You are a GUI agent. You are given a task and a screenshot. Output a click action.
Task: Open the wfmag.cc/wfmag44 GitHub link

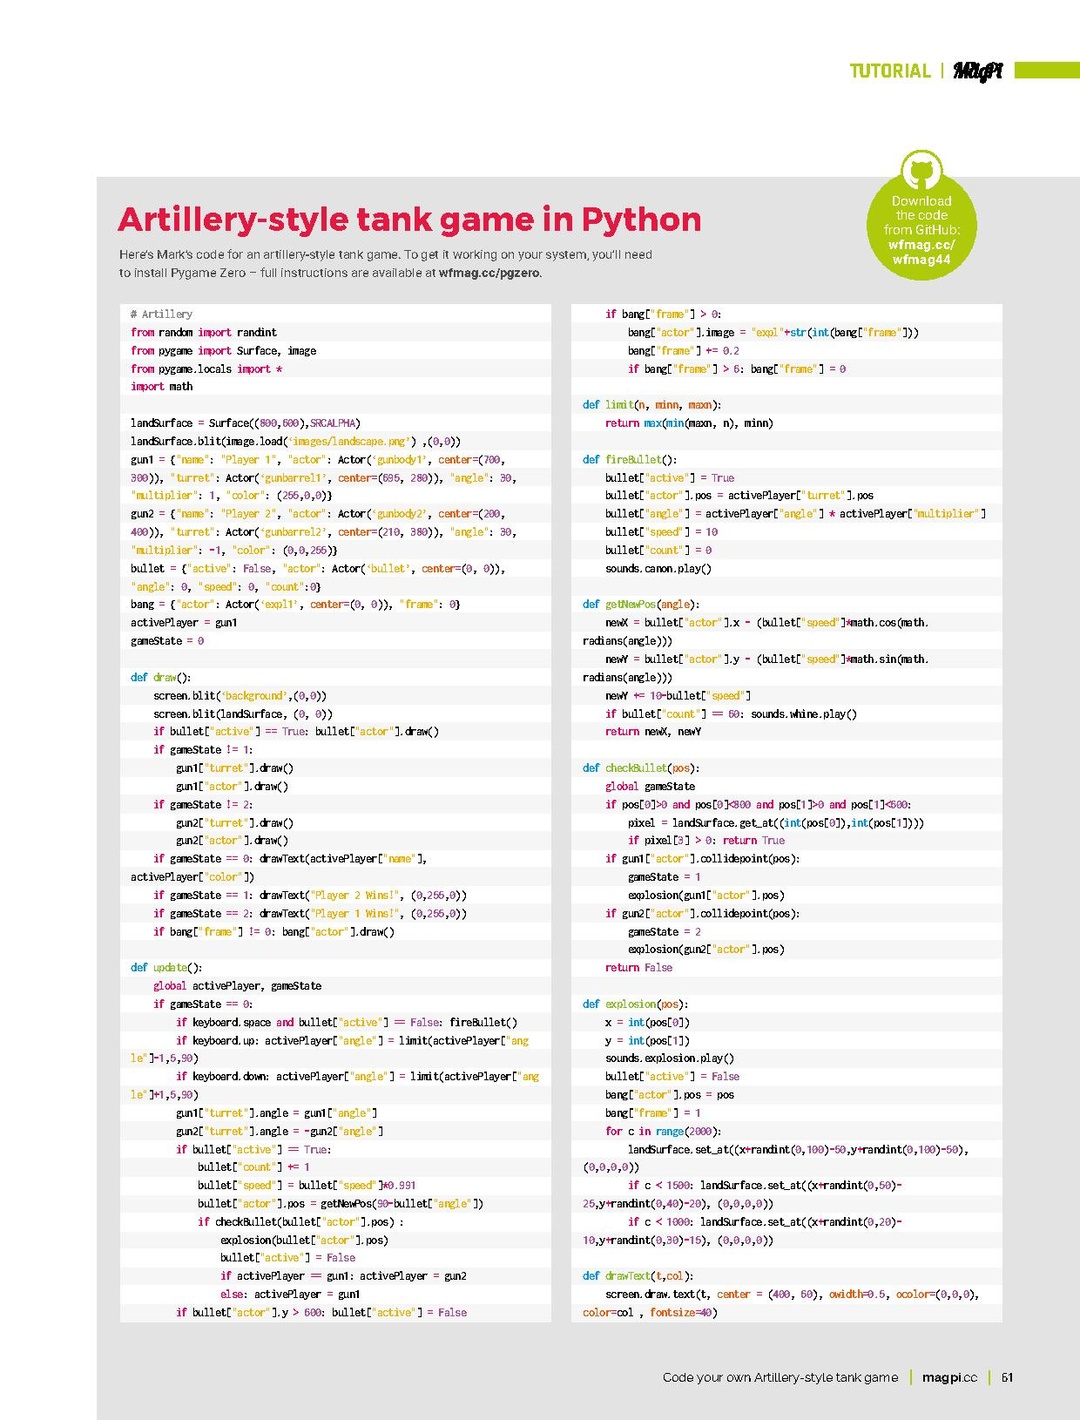[921, 252]
